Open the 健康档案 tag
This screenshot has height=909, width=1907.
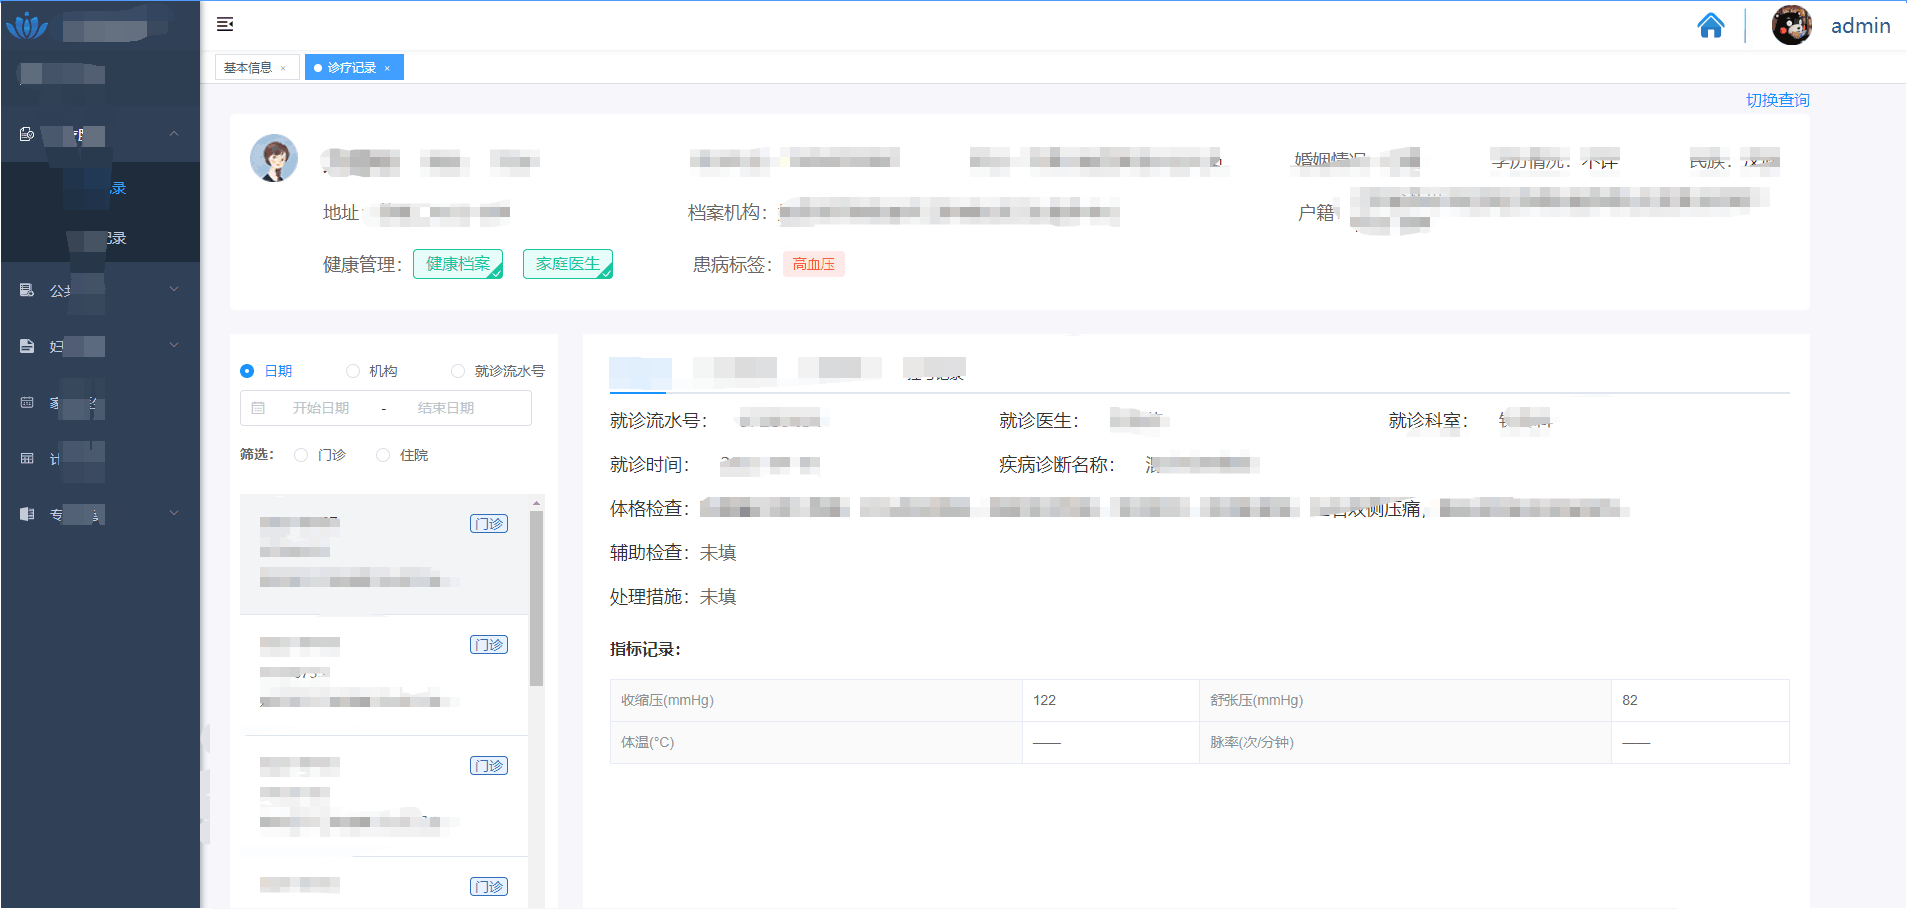458,264
